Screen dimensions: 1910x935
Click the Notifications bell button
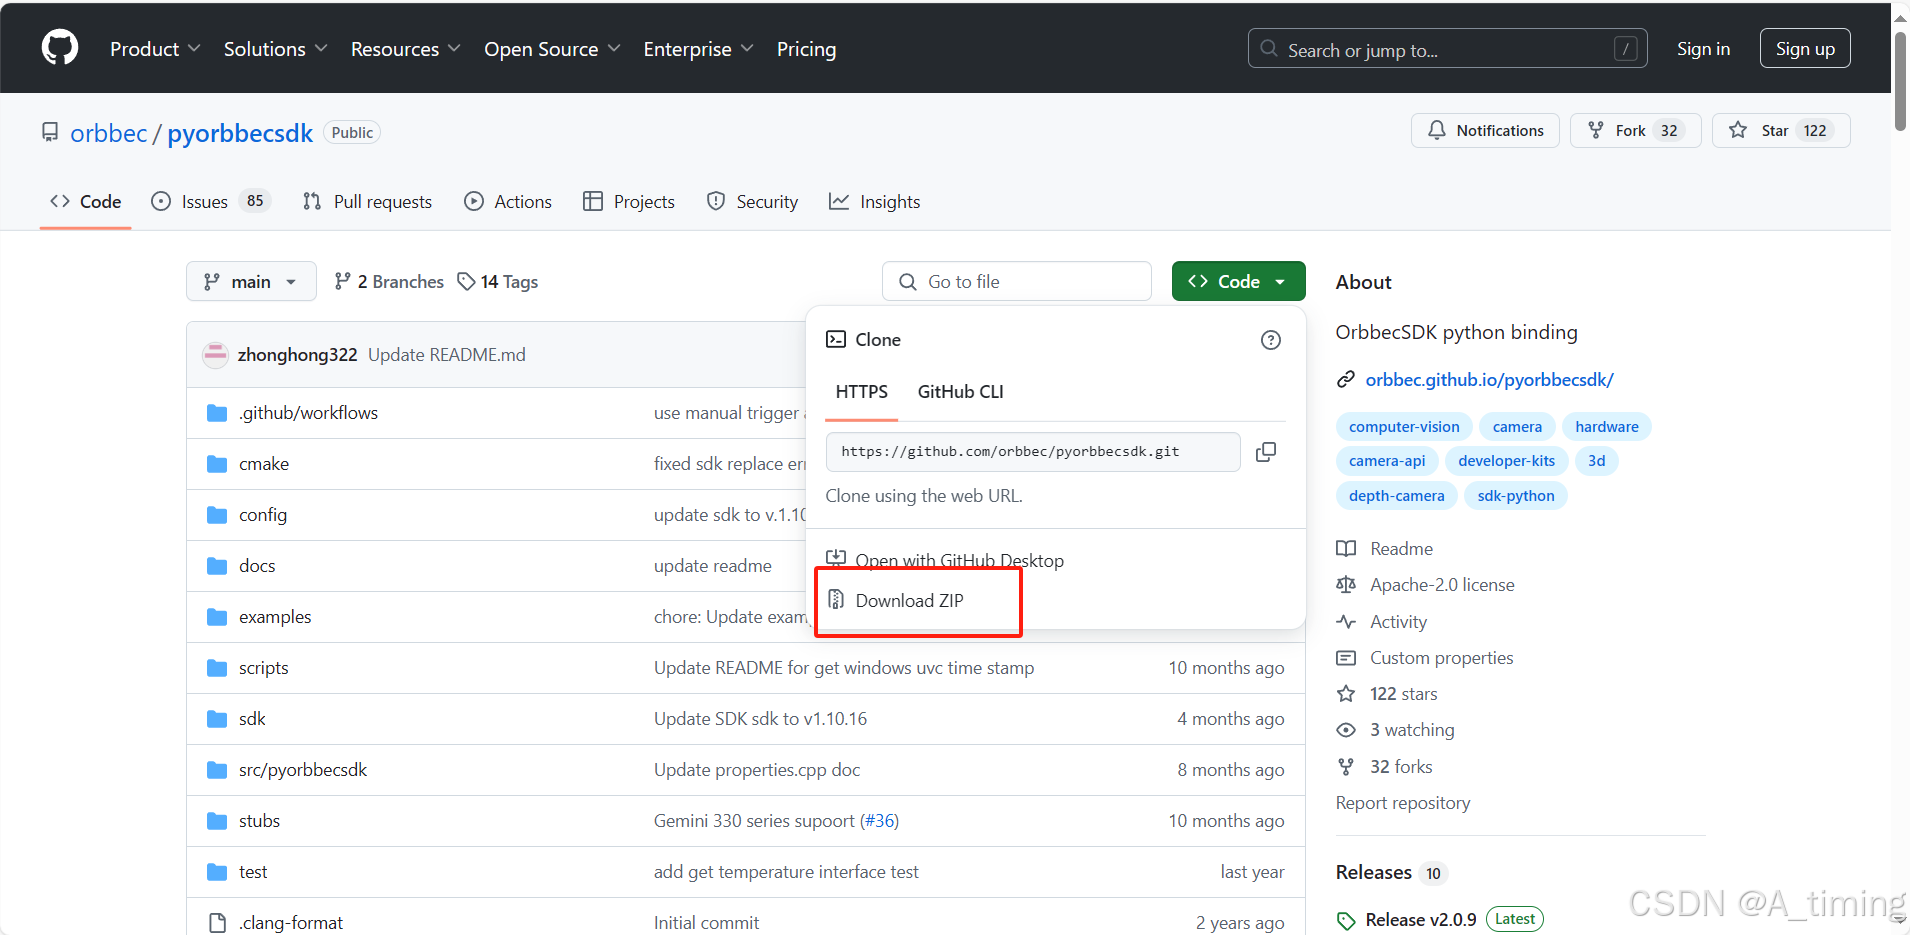tap(1485, 131)
